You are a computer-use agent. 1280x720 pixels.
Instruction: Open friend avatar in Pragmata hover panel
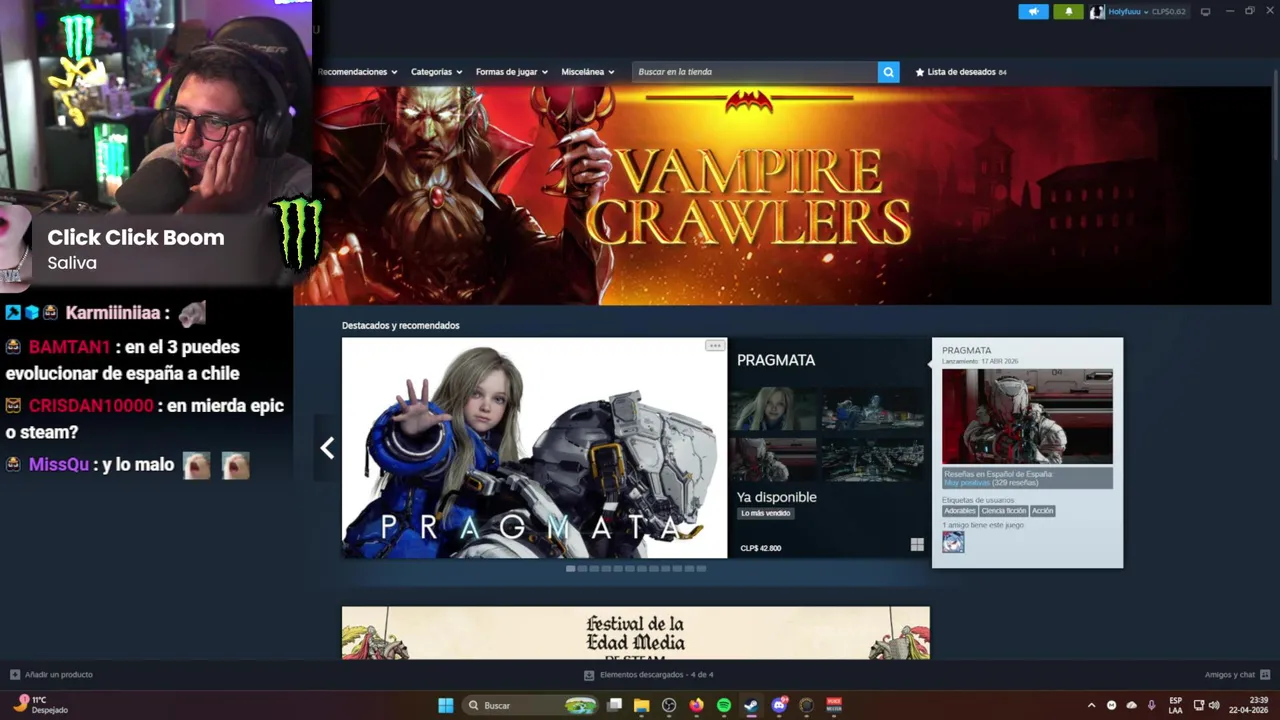tap(953, 542)
